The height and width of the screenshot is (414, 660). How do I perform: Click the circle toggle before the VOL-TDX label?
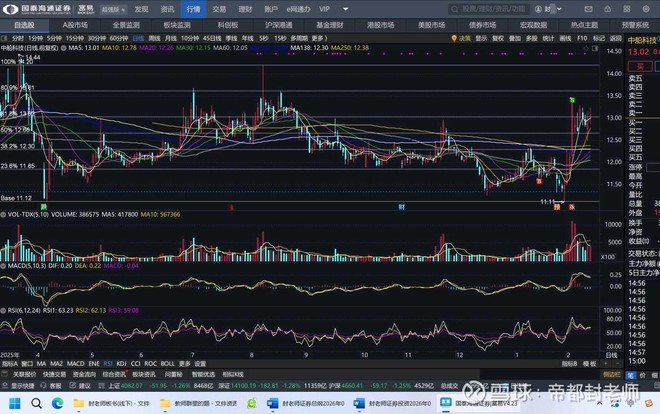[3, 215]
